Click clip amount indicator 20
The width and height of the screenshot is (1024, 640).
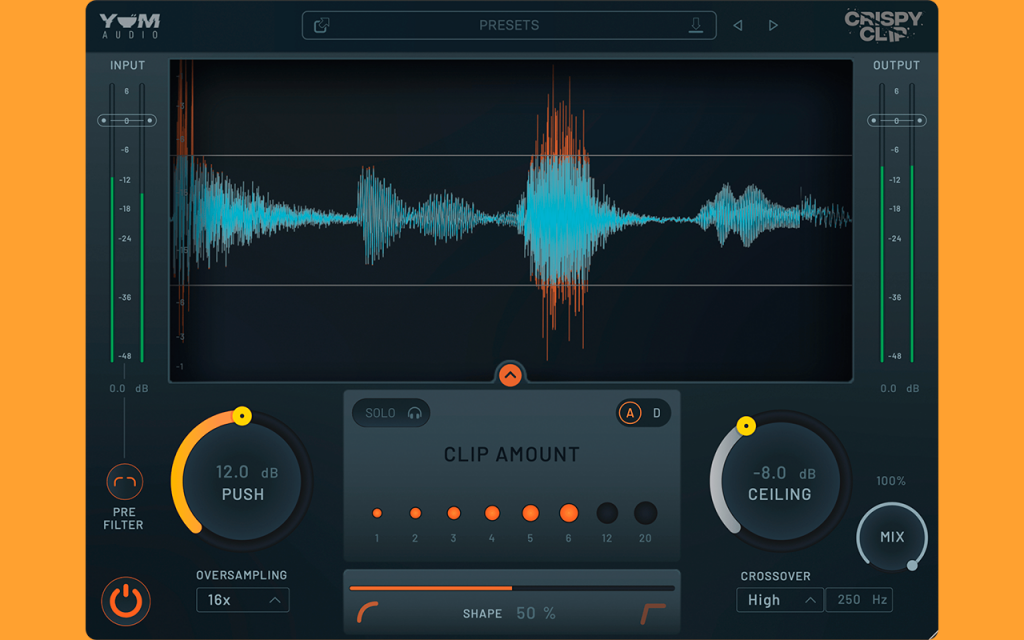tap(645, 513)
